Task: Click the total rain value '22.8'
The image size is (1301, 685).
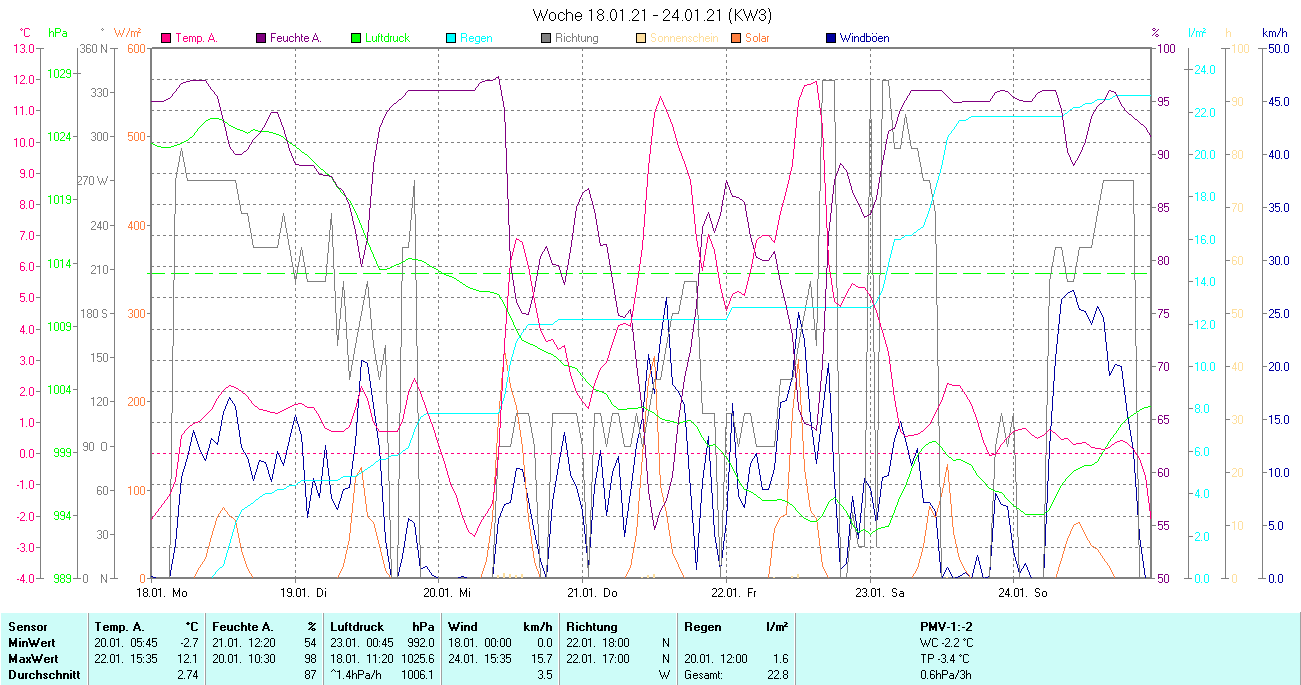Action: pyautogui.click(x=777, y=675)
